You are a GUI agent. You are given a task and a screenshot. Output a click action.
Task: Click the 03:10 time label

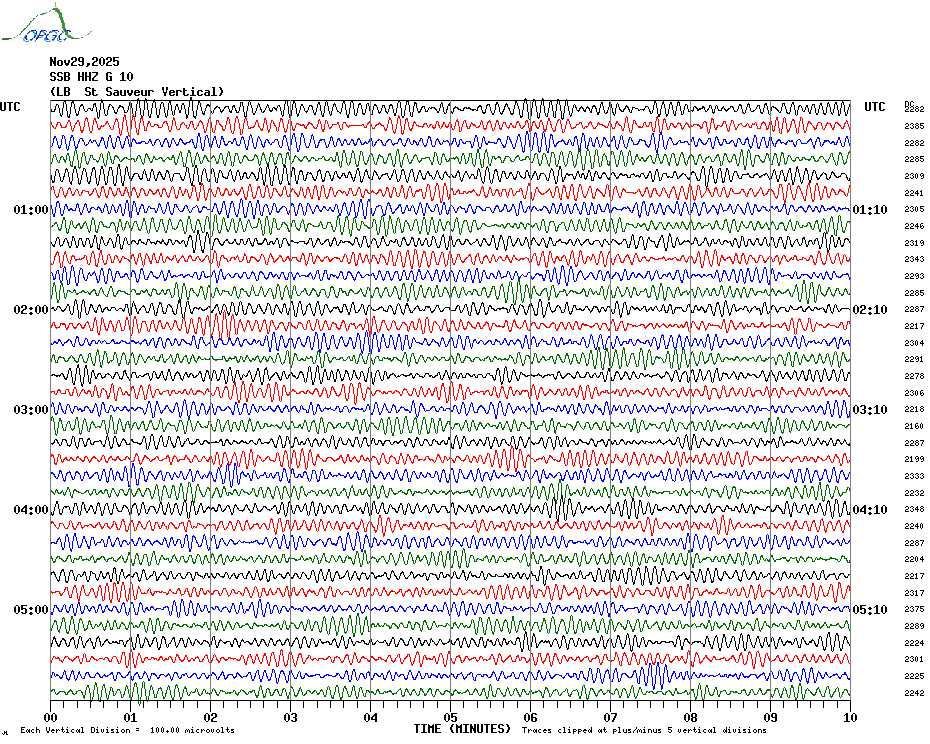(x=870, y=410)
